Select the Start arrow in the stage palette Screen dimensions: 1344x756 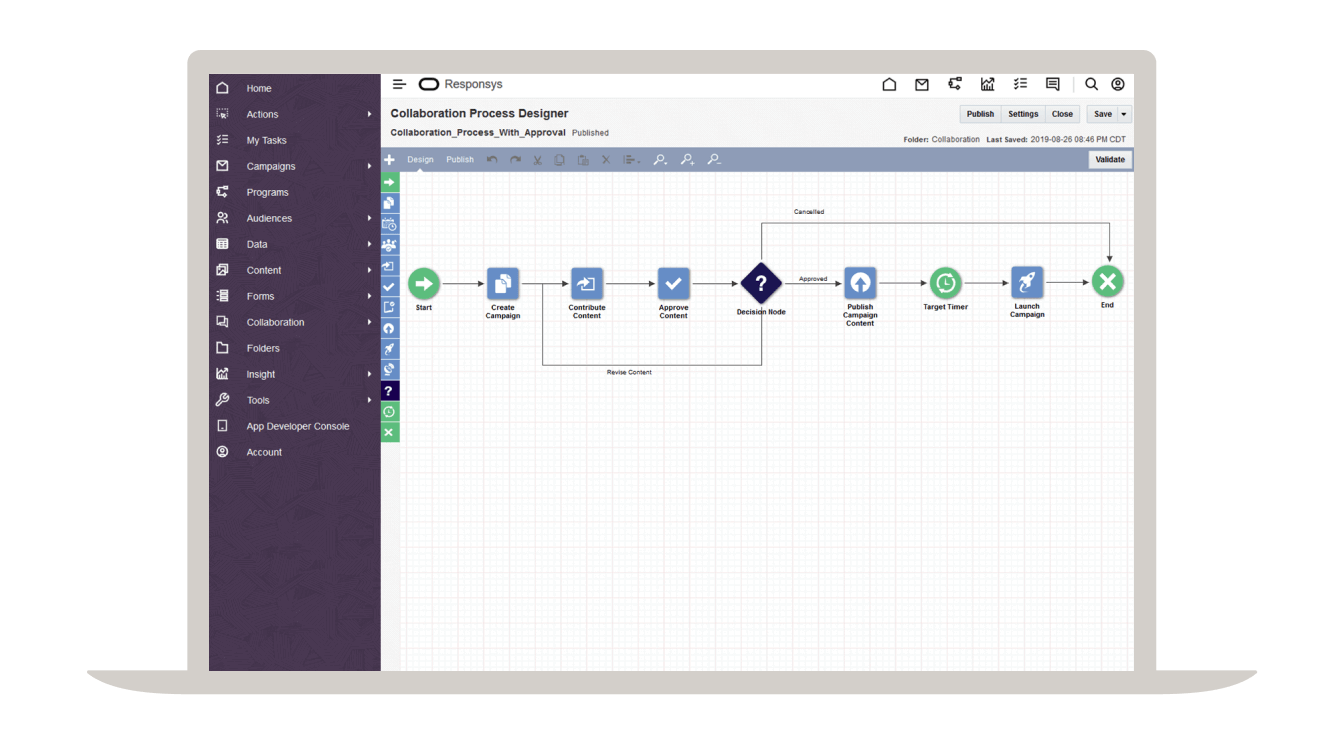pos(390,182)
